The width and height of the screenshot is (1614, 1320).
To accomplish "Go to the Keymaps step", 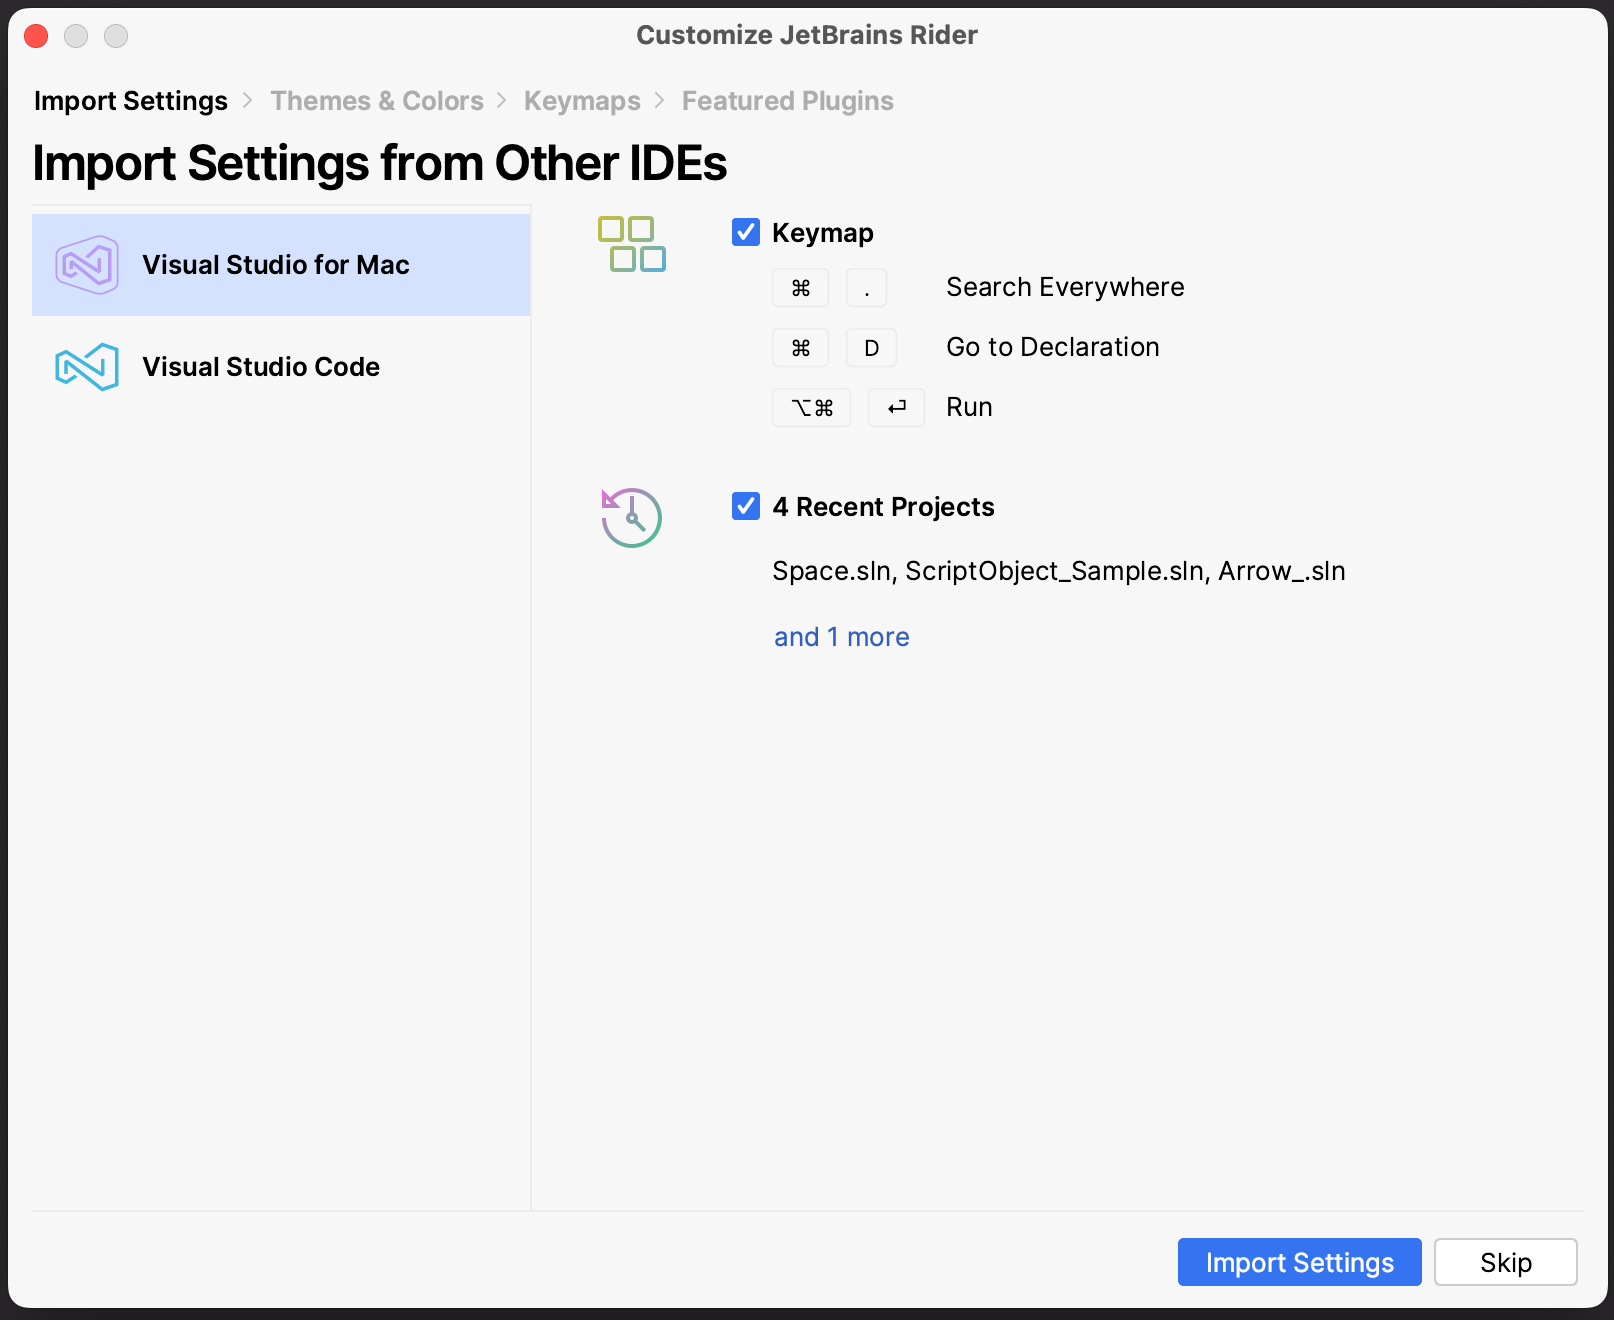I will (582, 101).
